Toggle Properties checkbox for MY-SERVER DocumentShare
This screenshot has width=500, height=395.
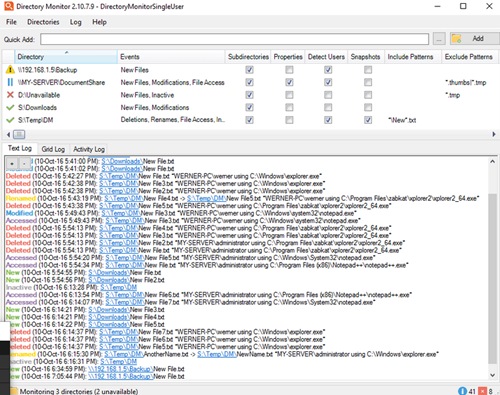click(x=289, y=82)
